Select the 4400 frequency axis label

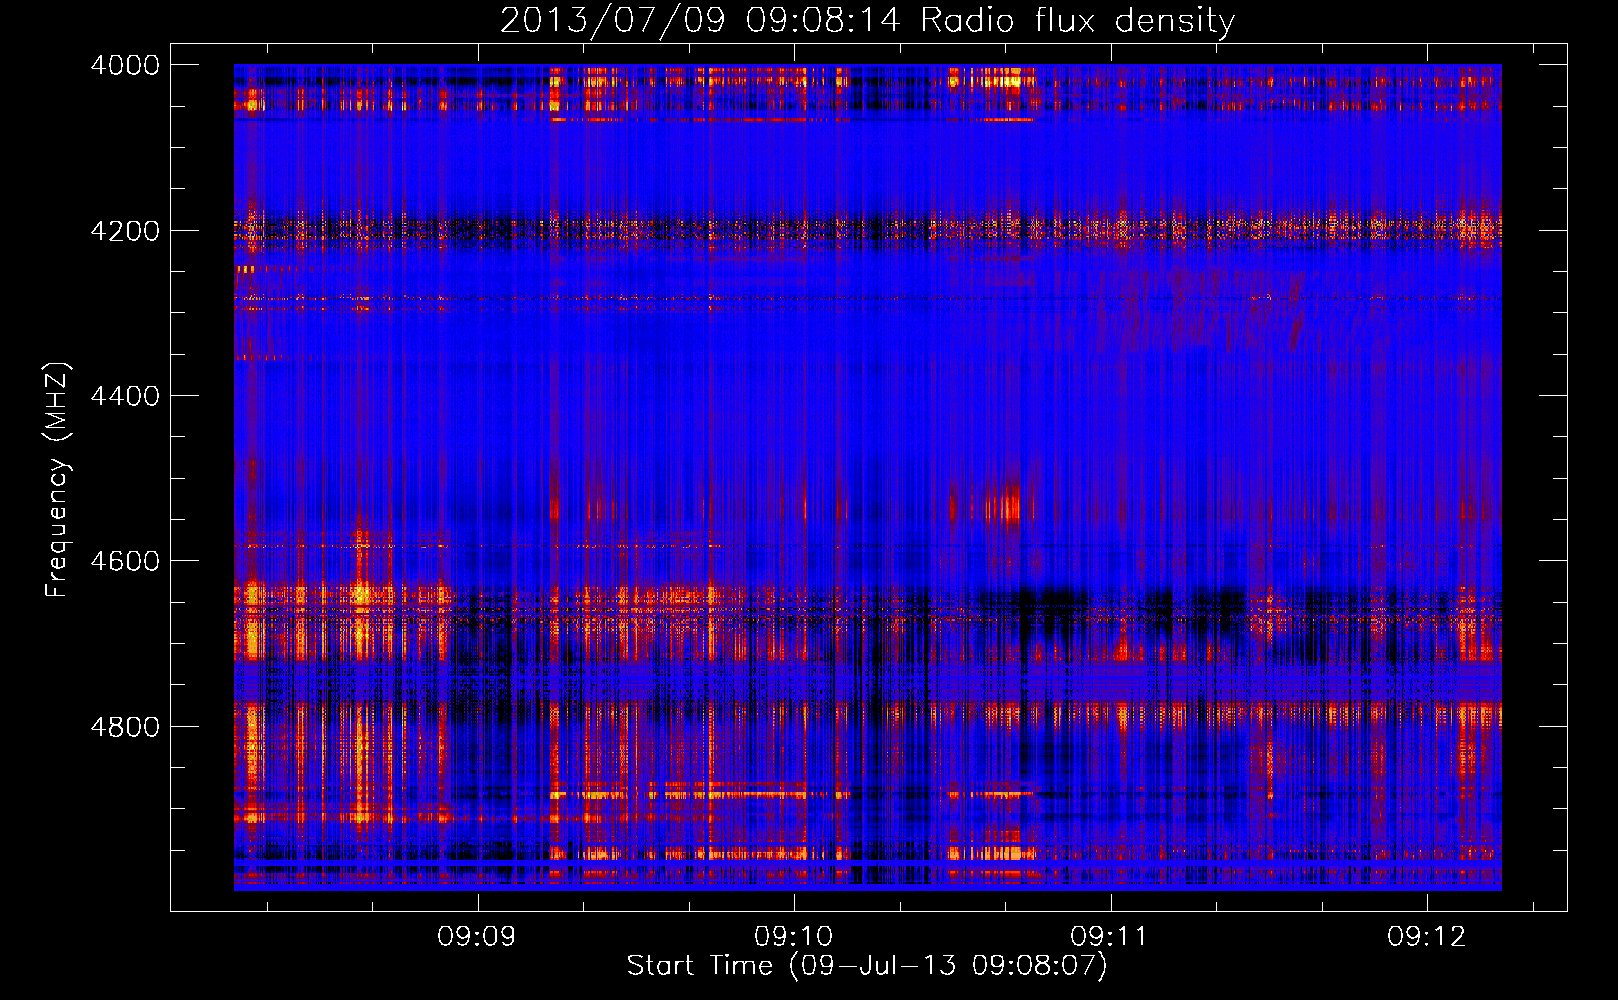pyautogui.click(x=125, y=396)
